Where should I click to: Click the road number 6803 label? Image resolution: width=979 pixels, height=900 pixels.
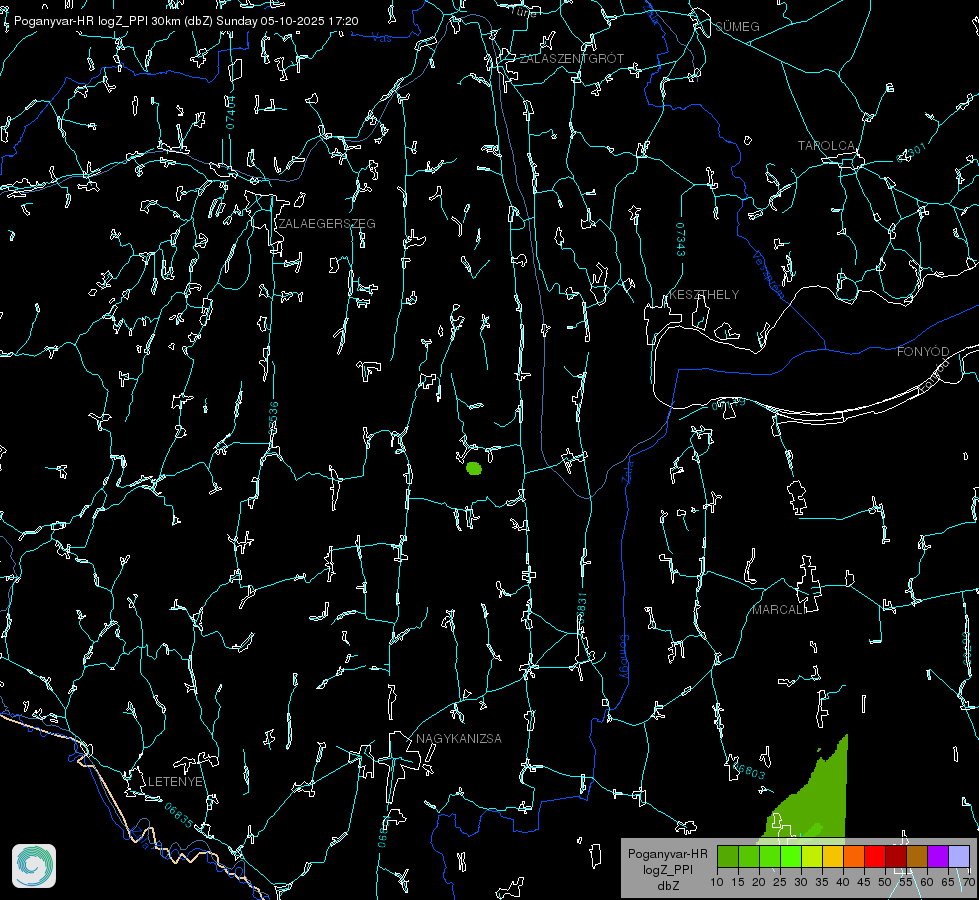[749, 771]
